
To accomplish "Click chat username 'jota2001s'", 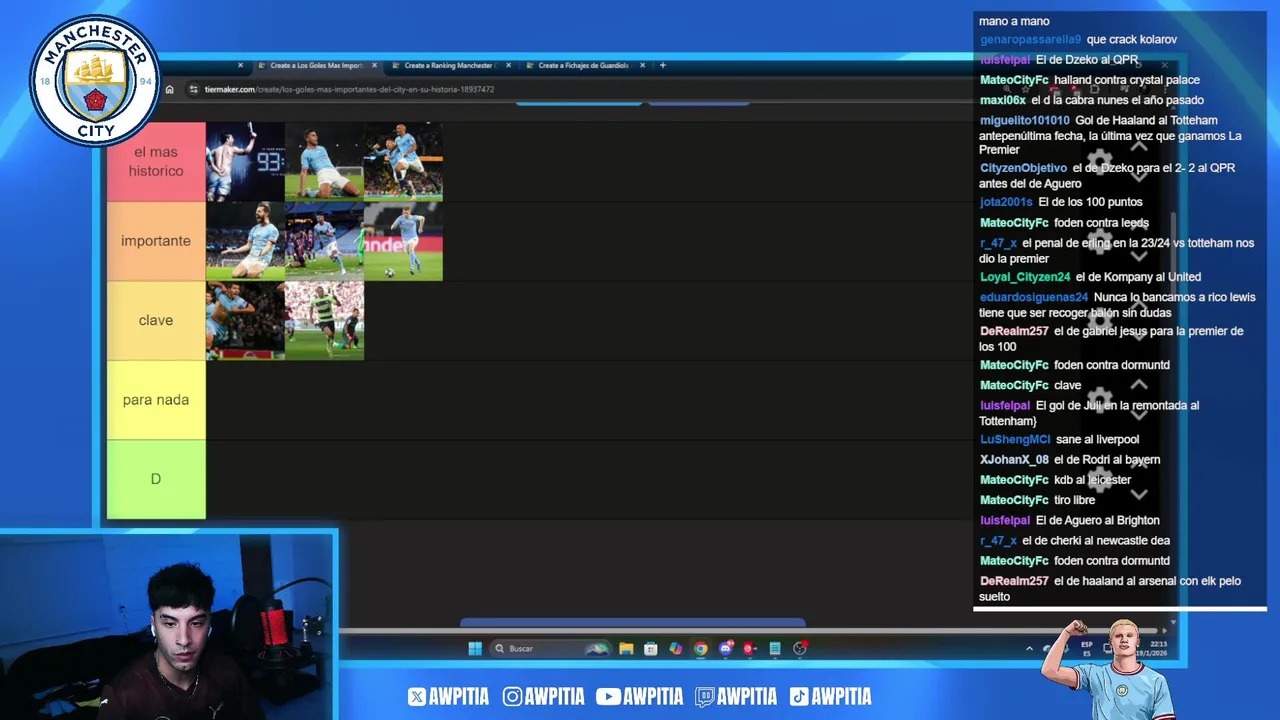I will pos(1006,202).
